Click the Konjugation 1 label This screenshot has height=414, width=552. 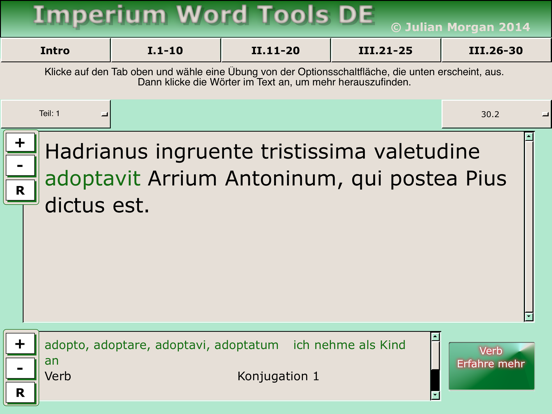[278, 376]
